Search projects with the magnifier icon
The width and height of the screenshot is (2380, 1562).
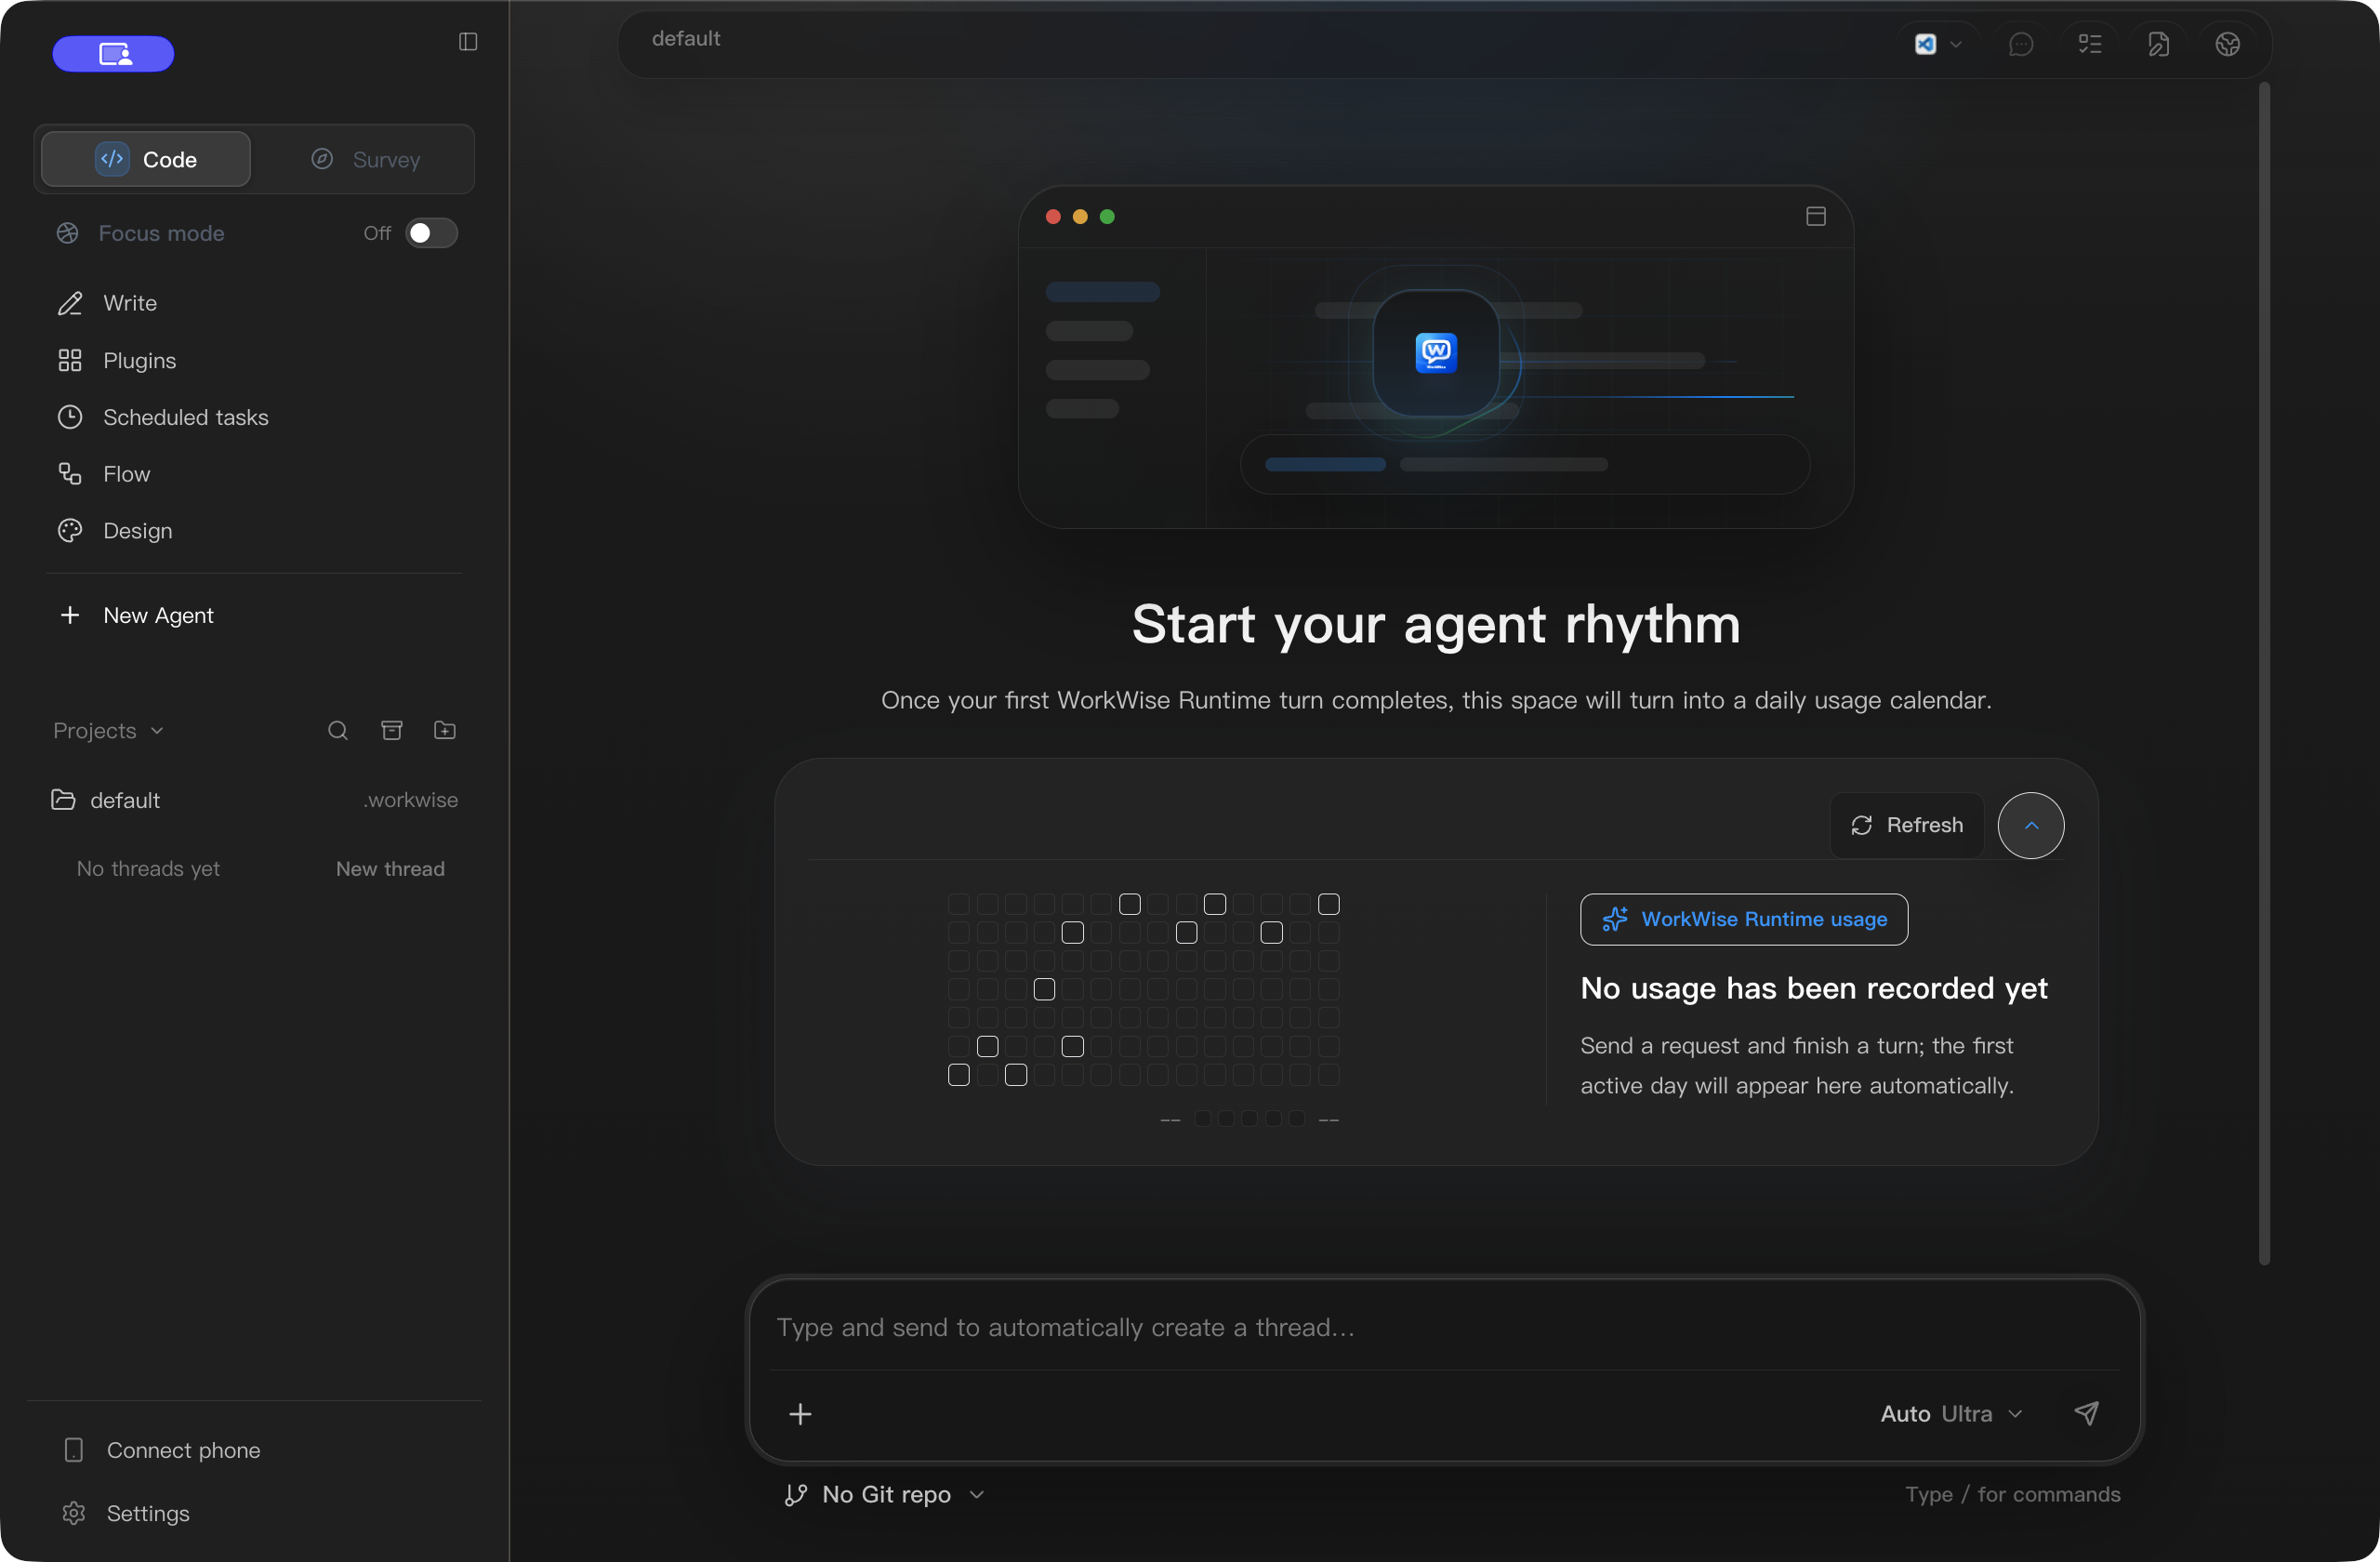pyautogui.click(x=338, y=731)
